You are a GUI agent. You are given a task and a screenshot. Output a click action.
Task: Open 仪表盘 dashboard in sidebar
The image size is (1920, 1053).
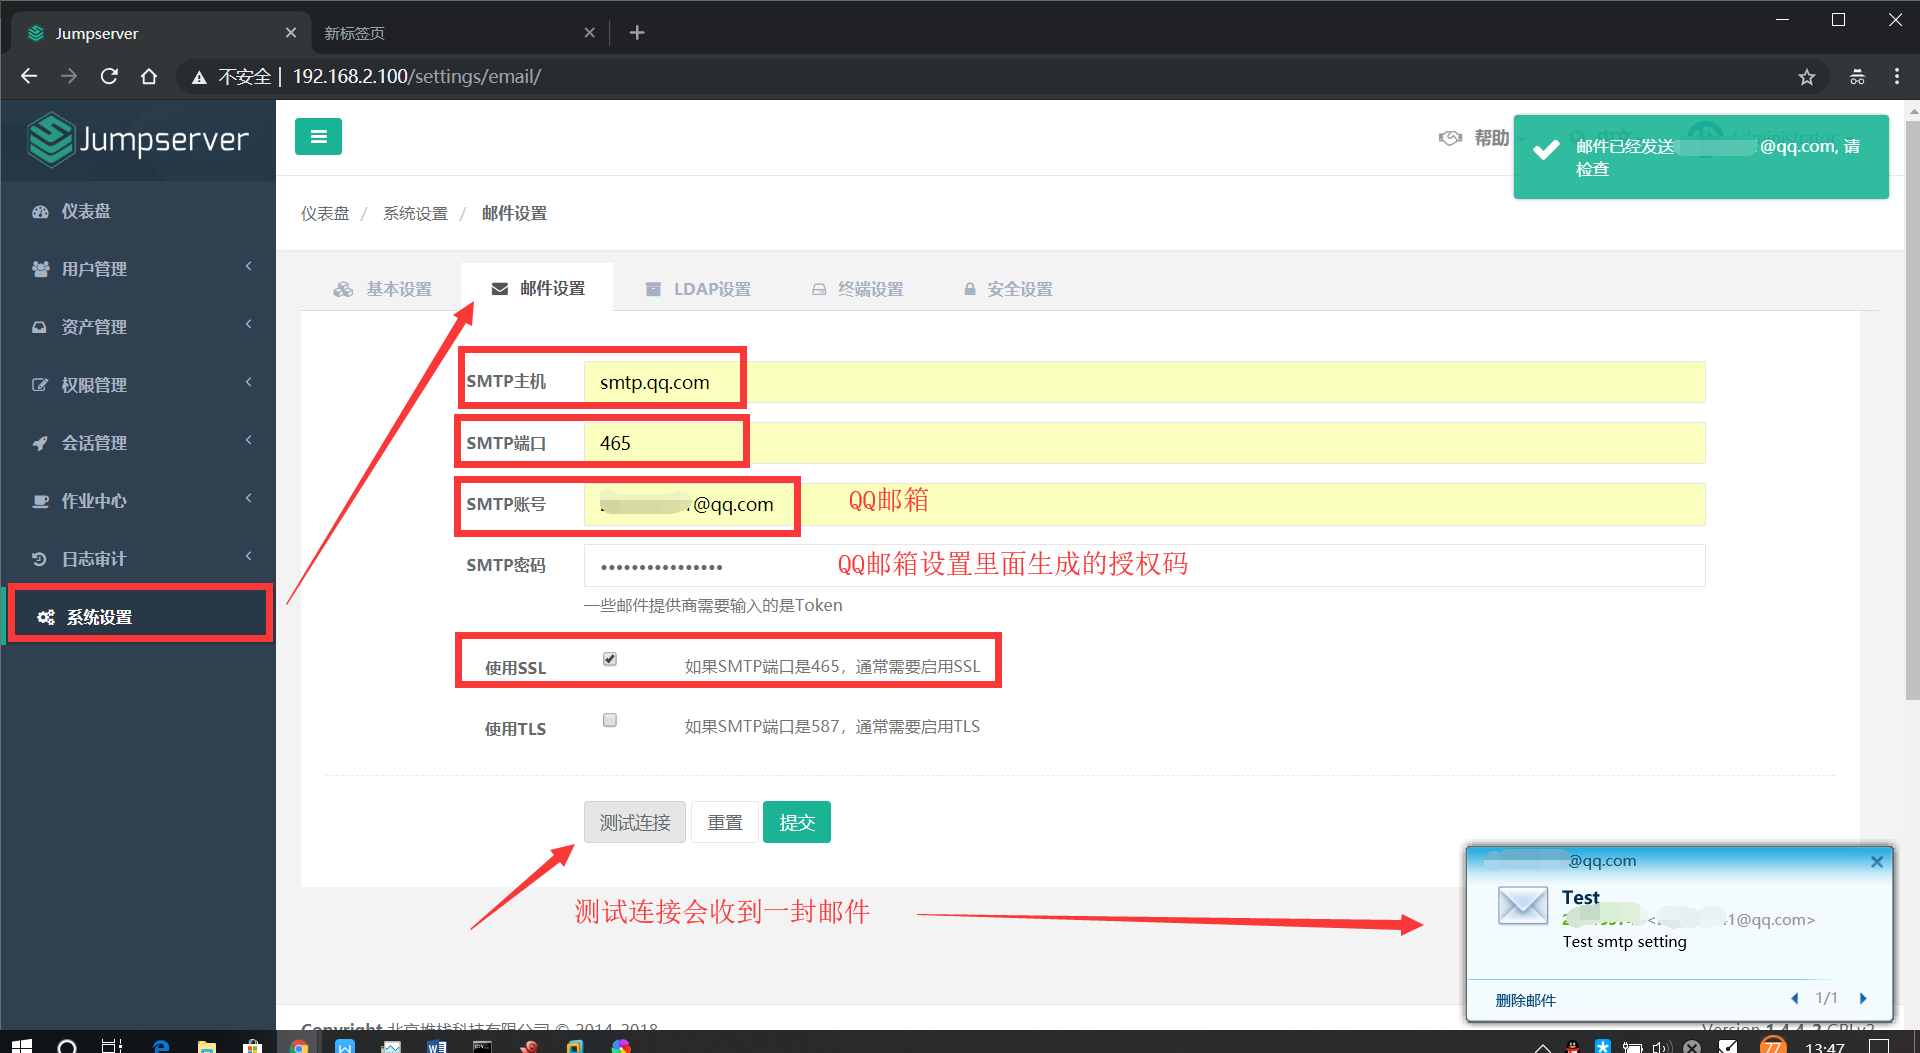click(138, 211)
